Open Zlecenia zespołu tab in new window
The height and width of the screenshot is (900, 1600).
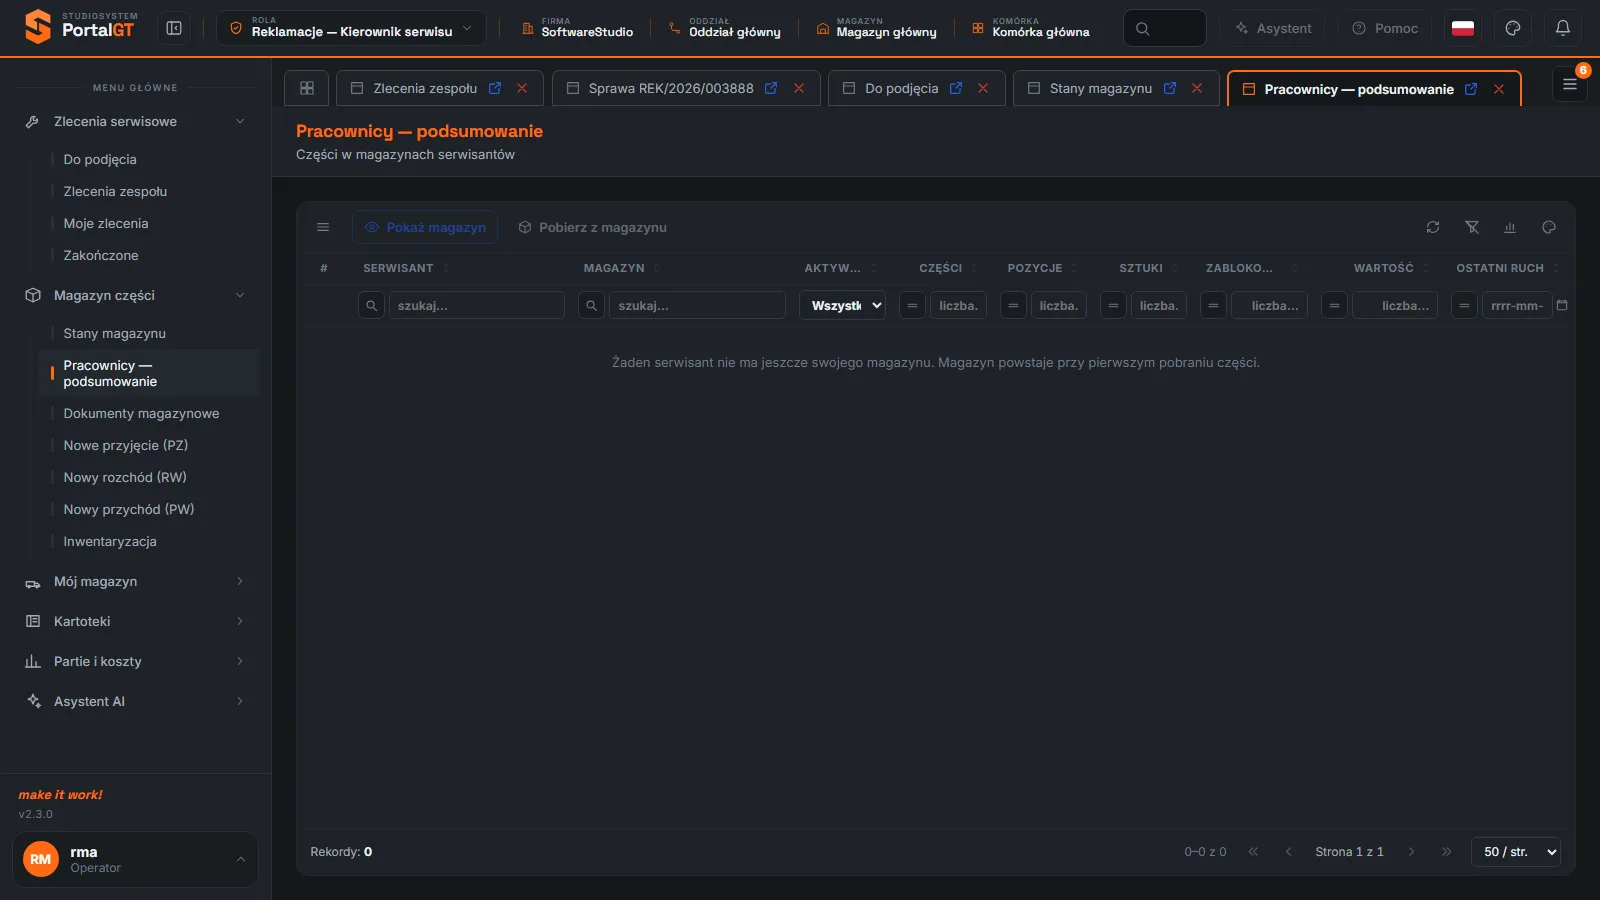[494, 88]
